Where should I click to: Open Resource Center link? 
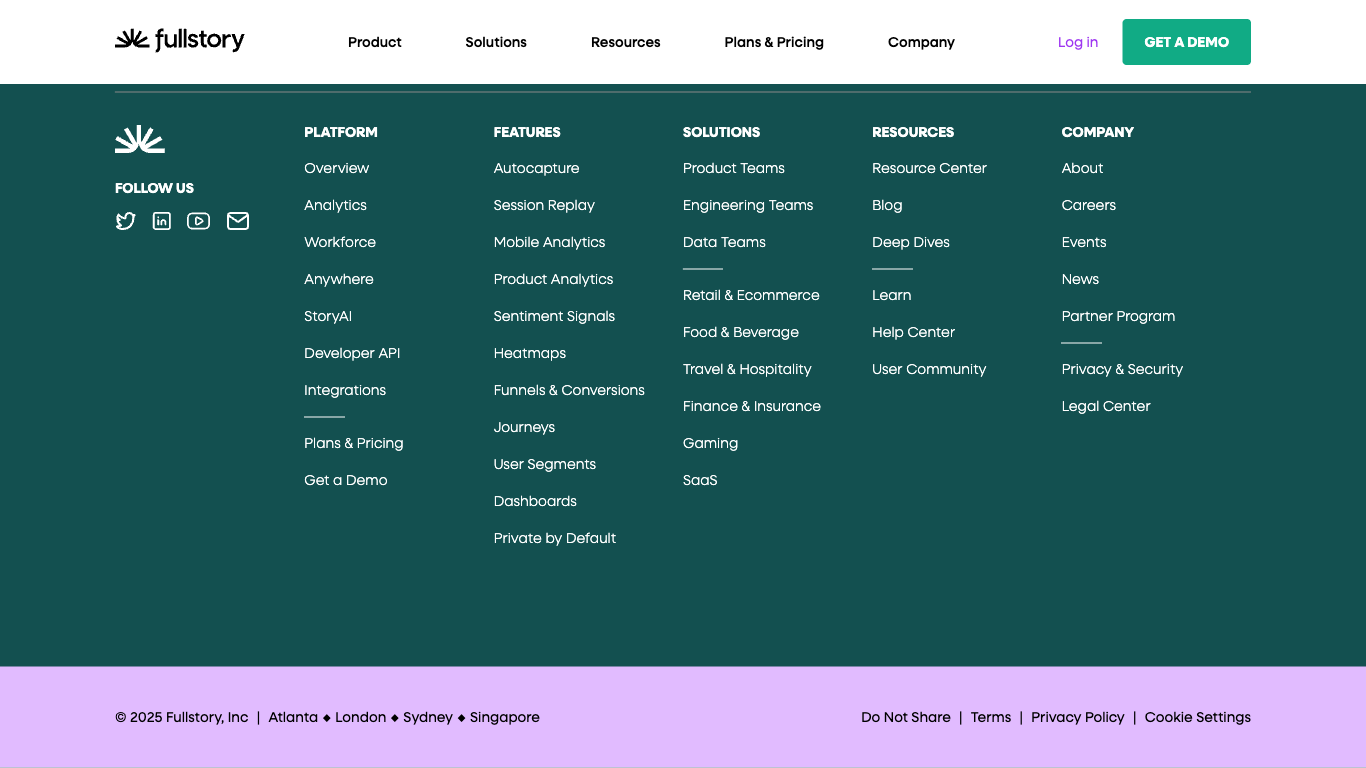(x=929, y=168)
